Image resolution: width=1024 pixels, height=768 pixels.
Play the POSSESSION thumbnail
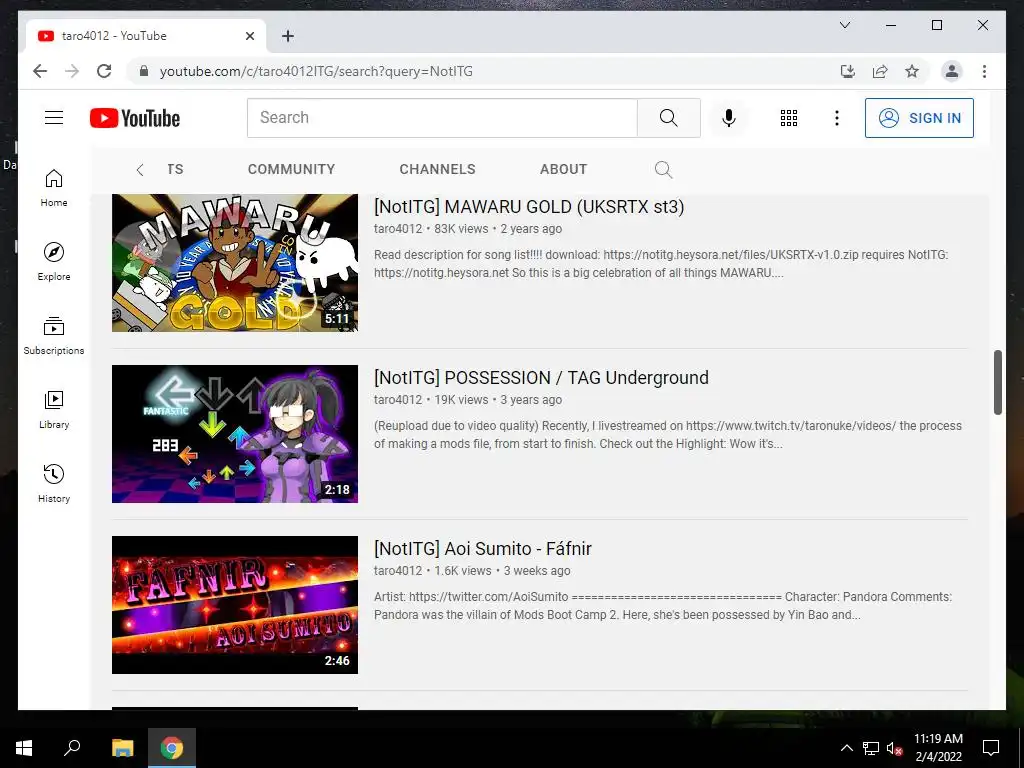pyautogui.click(x=235, y=434)
